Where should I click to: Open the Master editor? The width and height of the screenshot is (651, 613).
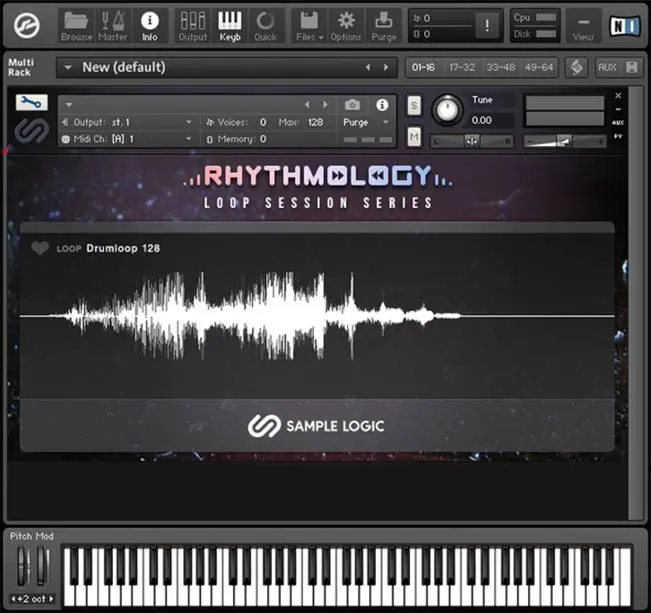coord(113,26)
